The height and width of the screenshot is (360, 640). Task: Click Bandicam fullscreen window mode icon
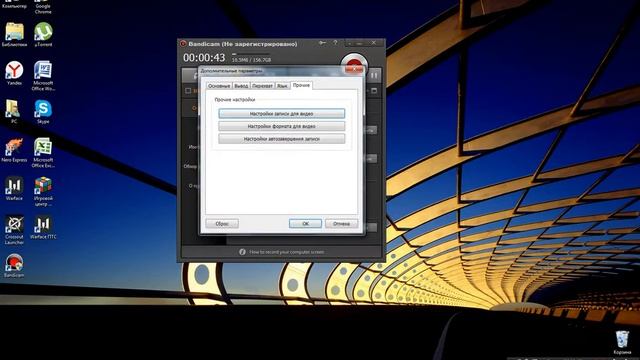click(x=374, y=90)
